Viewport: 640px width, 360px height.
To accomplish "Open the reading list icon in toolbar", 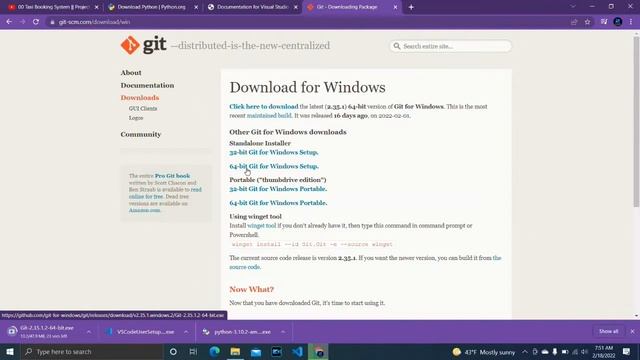I will [604, 22].
